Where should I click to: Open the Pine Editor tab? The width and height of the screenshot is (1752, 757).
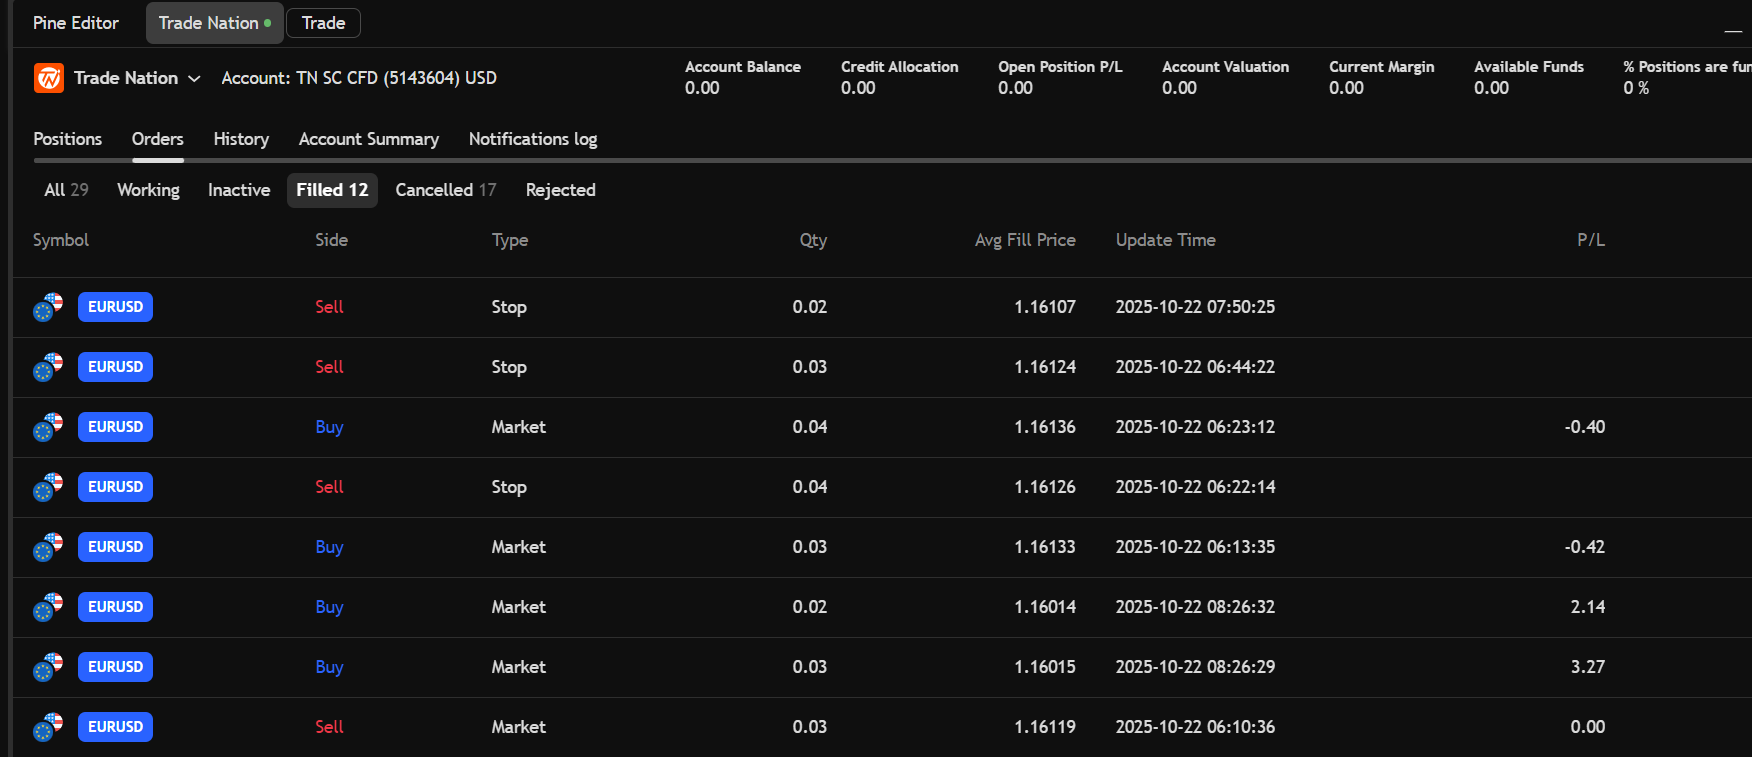click(x=76, y=23)
